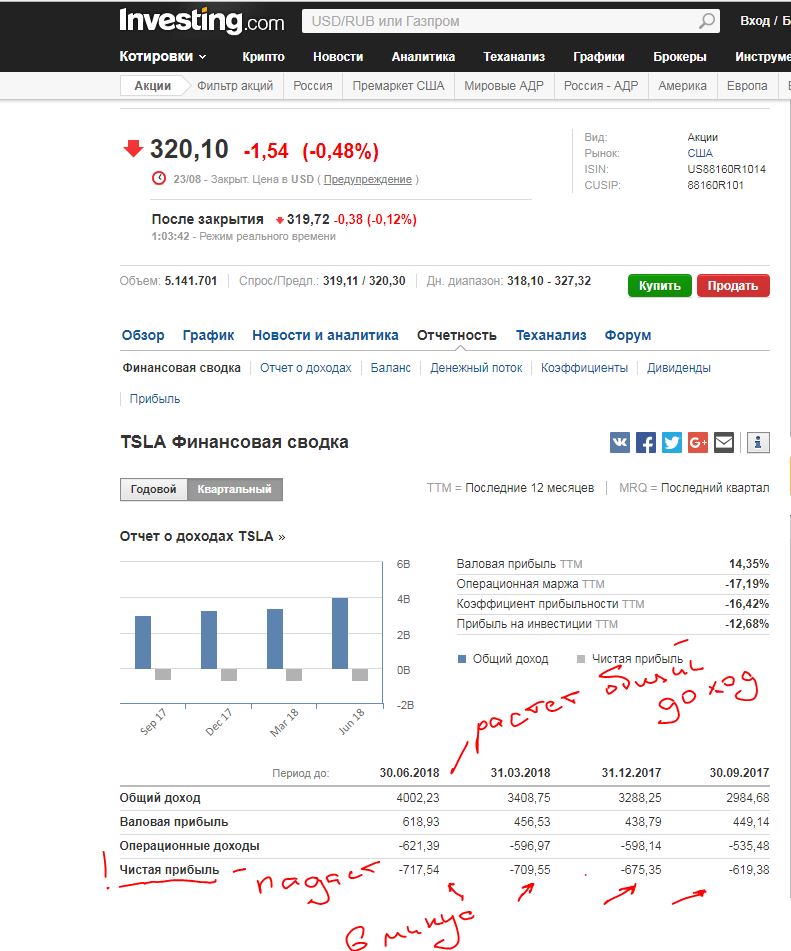Open Россия submenu item
791x951 pixels.
pos(313,86)
